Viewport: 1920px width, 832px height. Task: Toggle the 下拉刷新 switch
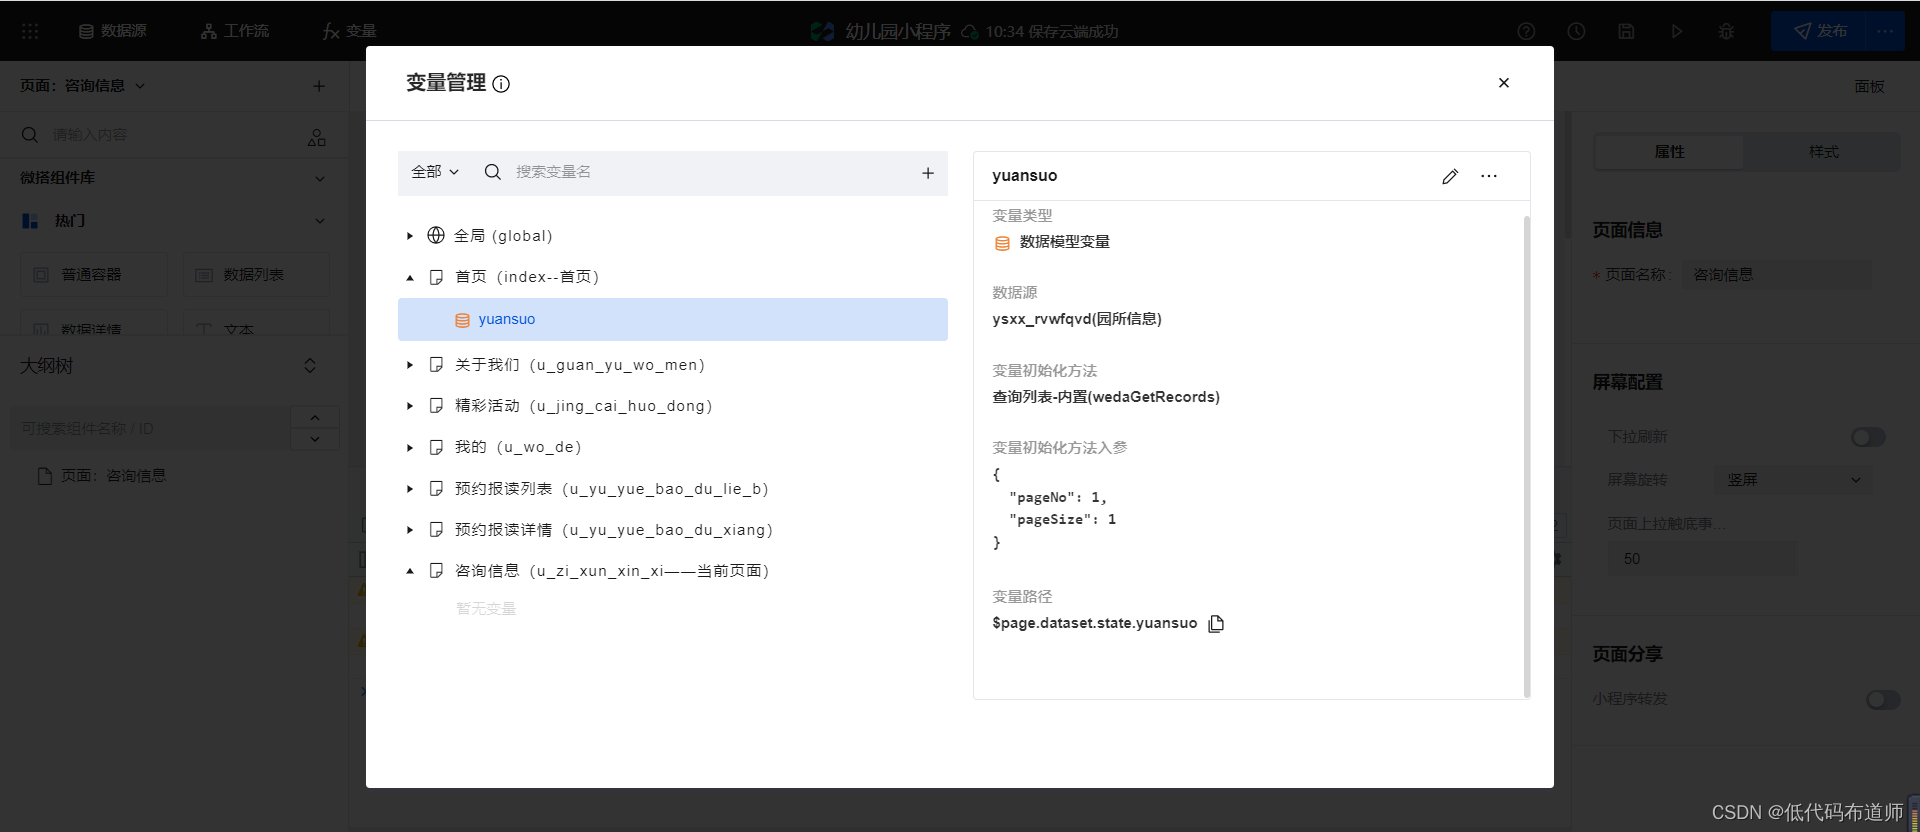pos(1868,437)
